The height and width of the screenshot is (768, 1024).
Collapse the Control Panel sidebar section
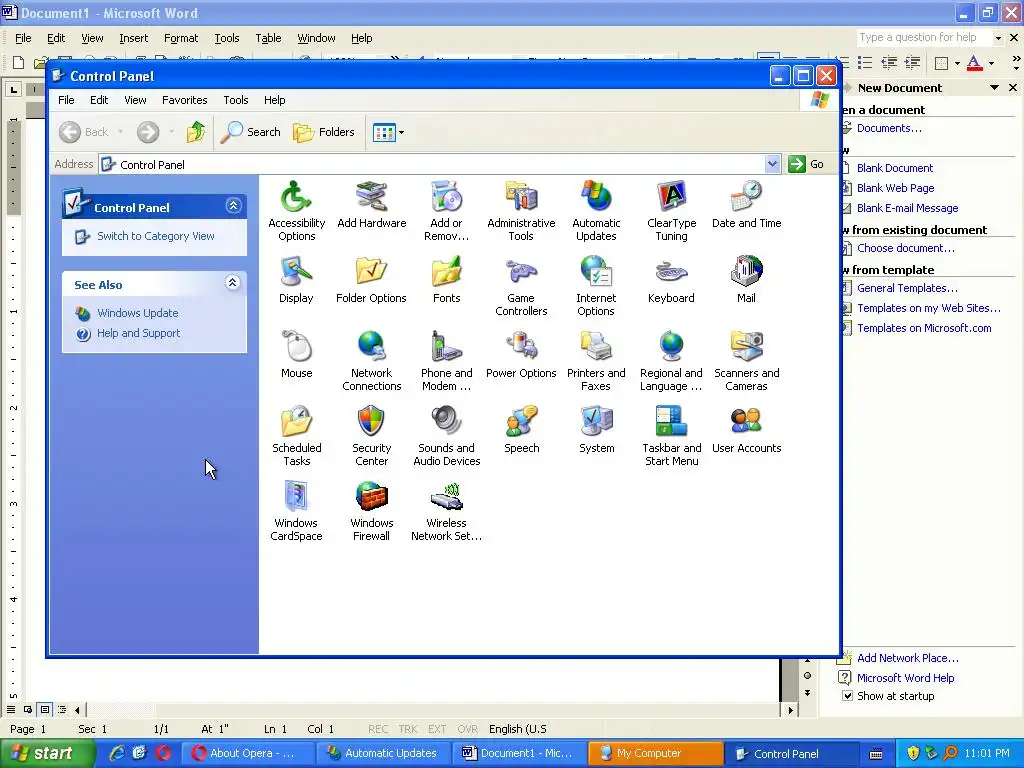point(233,206)
